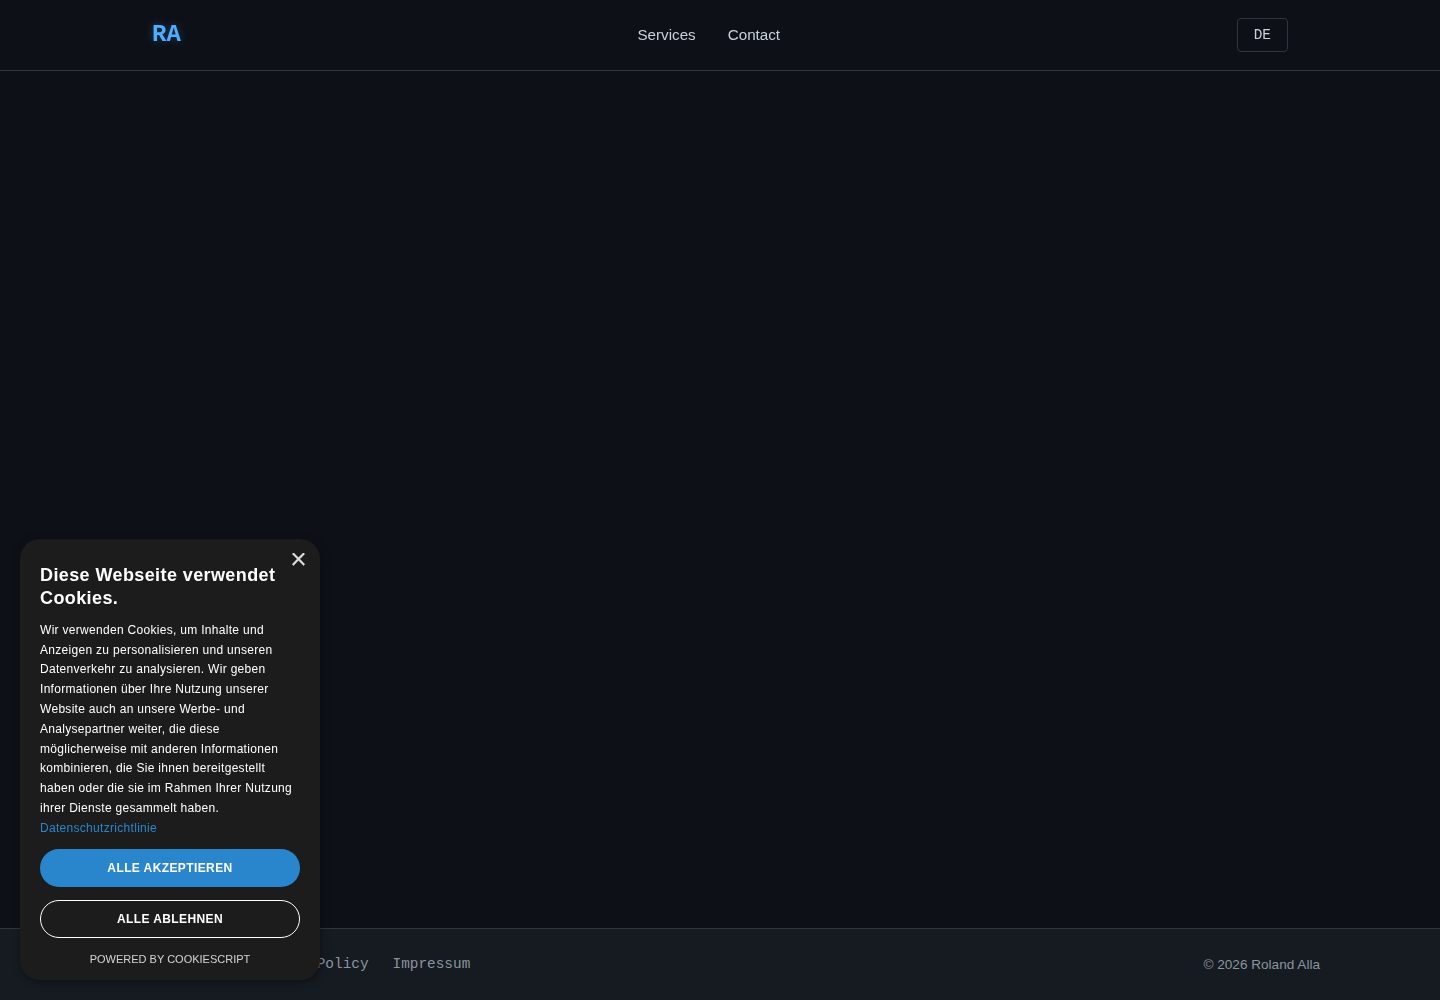The width and height of the screenshot is (1440, 1000).
Task: Accept all cookies via Alle Akzeptieren
Action: pos(170,868)
